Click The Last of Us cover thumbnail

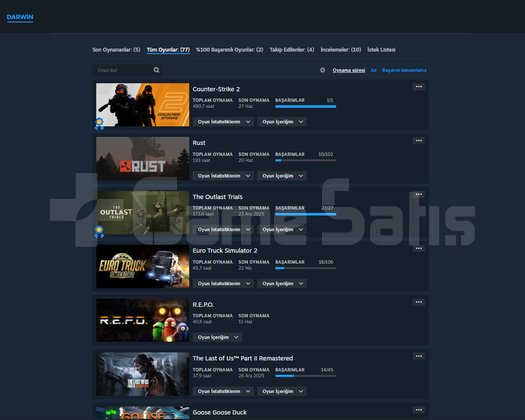(x=143, y=374)
